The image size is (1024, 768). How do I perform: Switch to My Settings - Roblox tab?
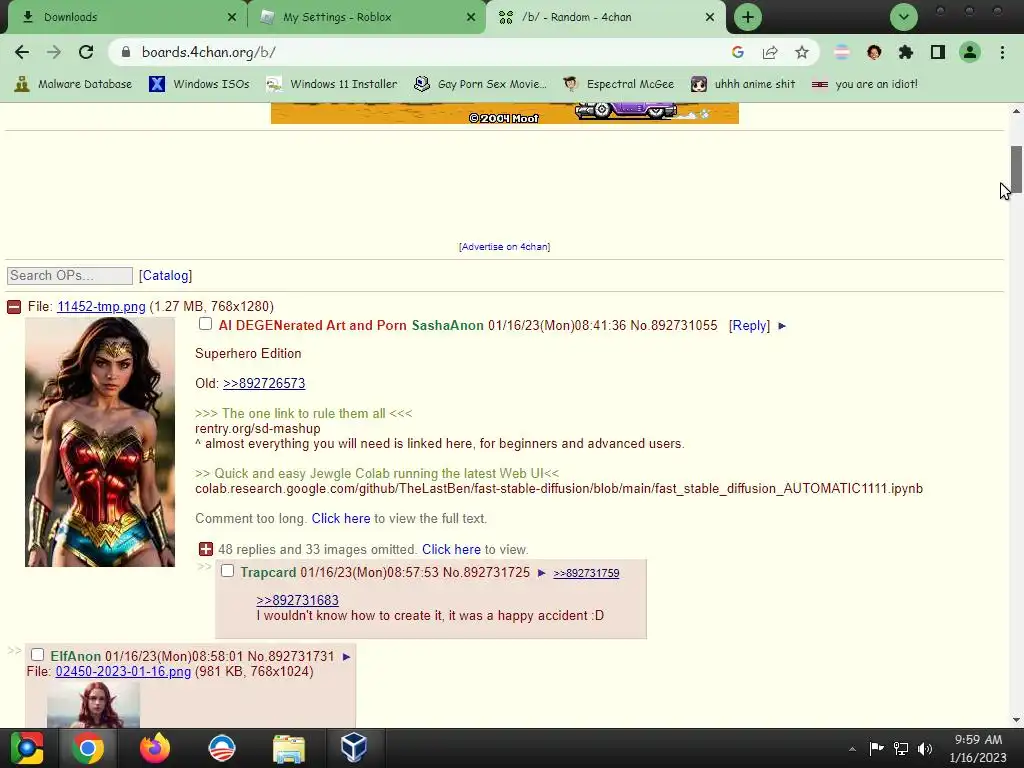click(x=366, y=17)
